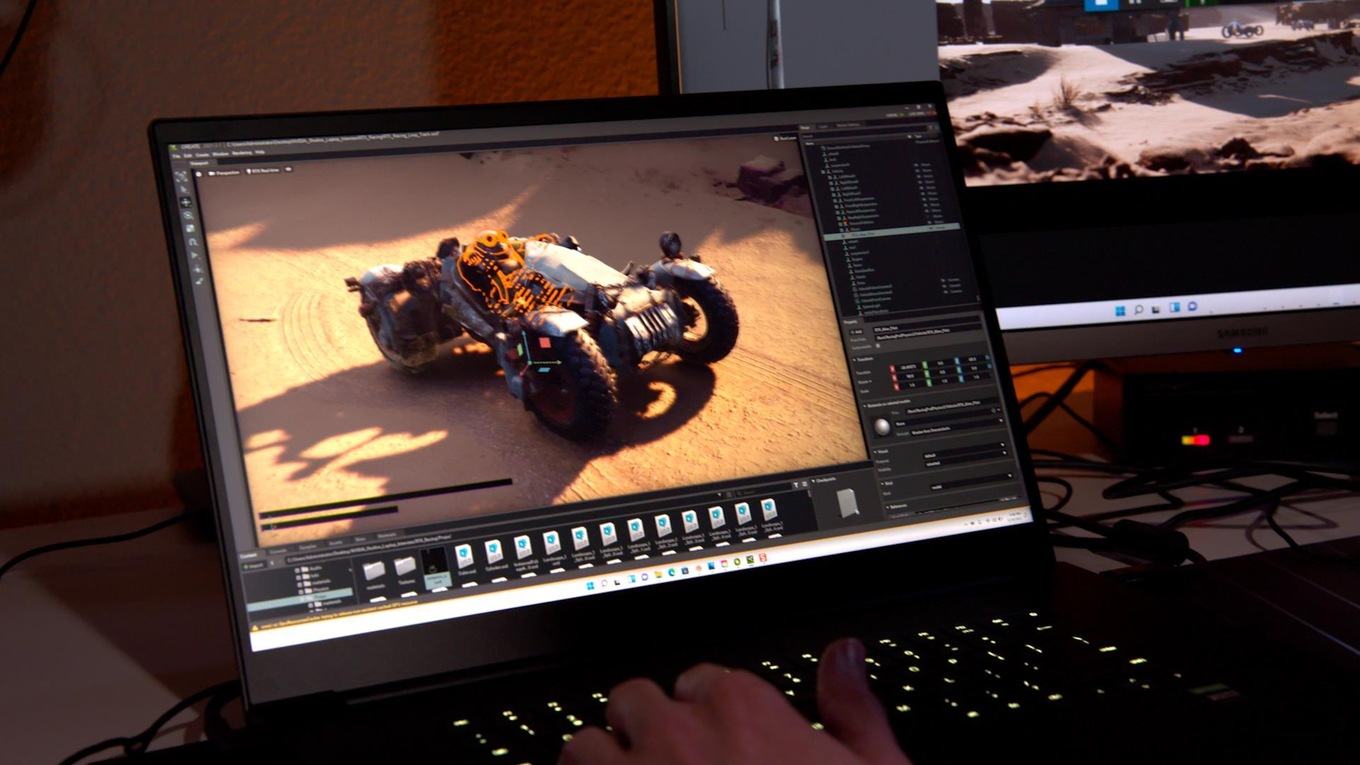Toggle the Instanceable checkbox
The width and height of the screenshot is (1360, 765).
[878, 346]
